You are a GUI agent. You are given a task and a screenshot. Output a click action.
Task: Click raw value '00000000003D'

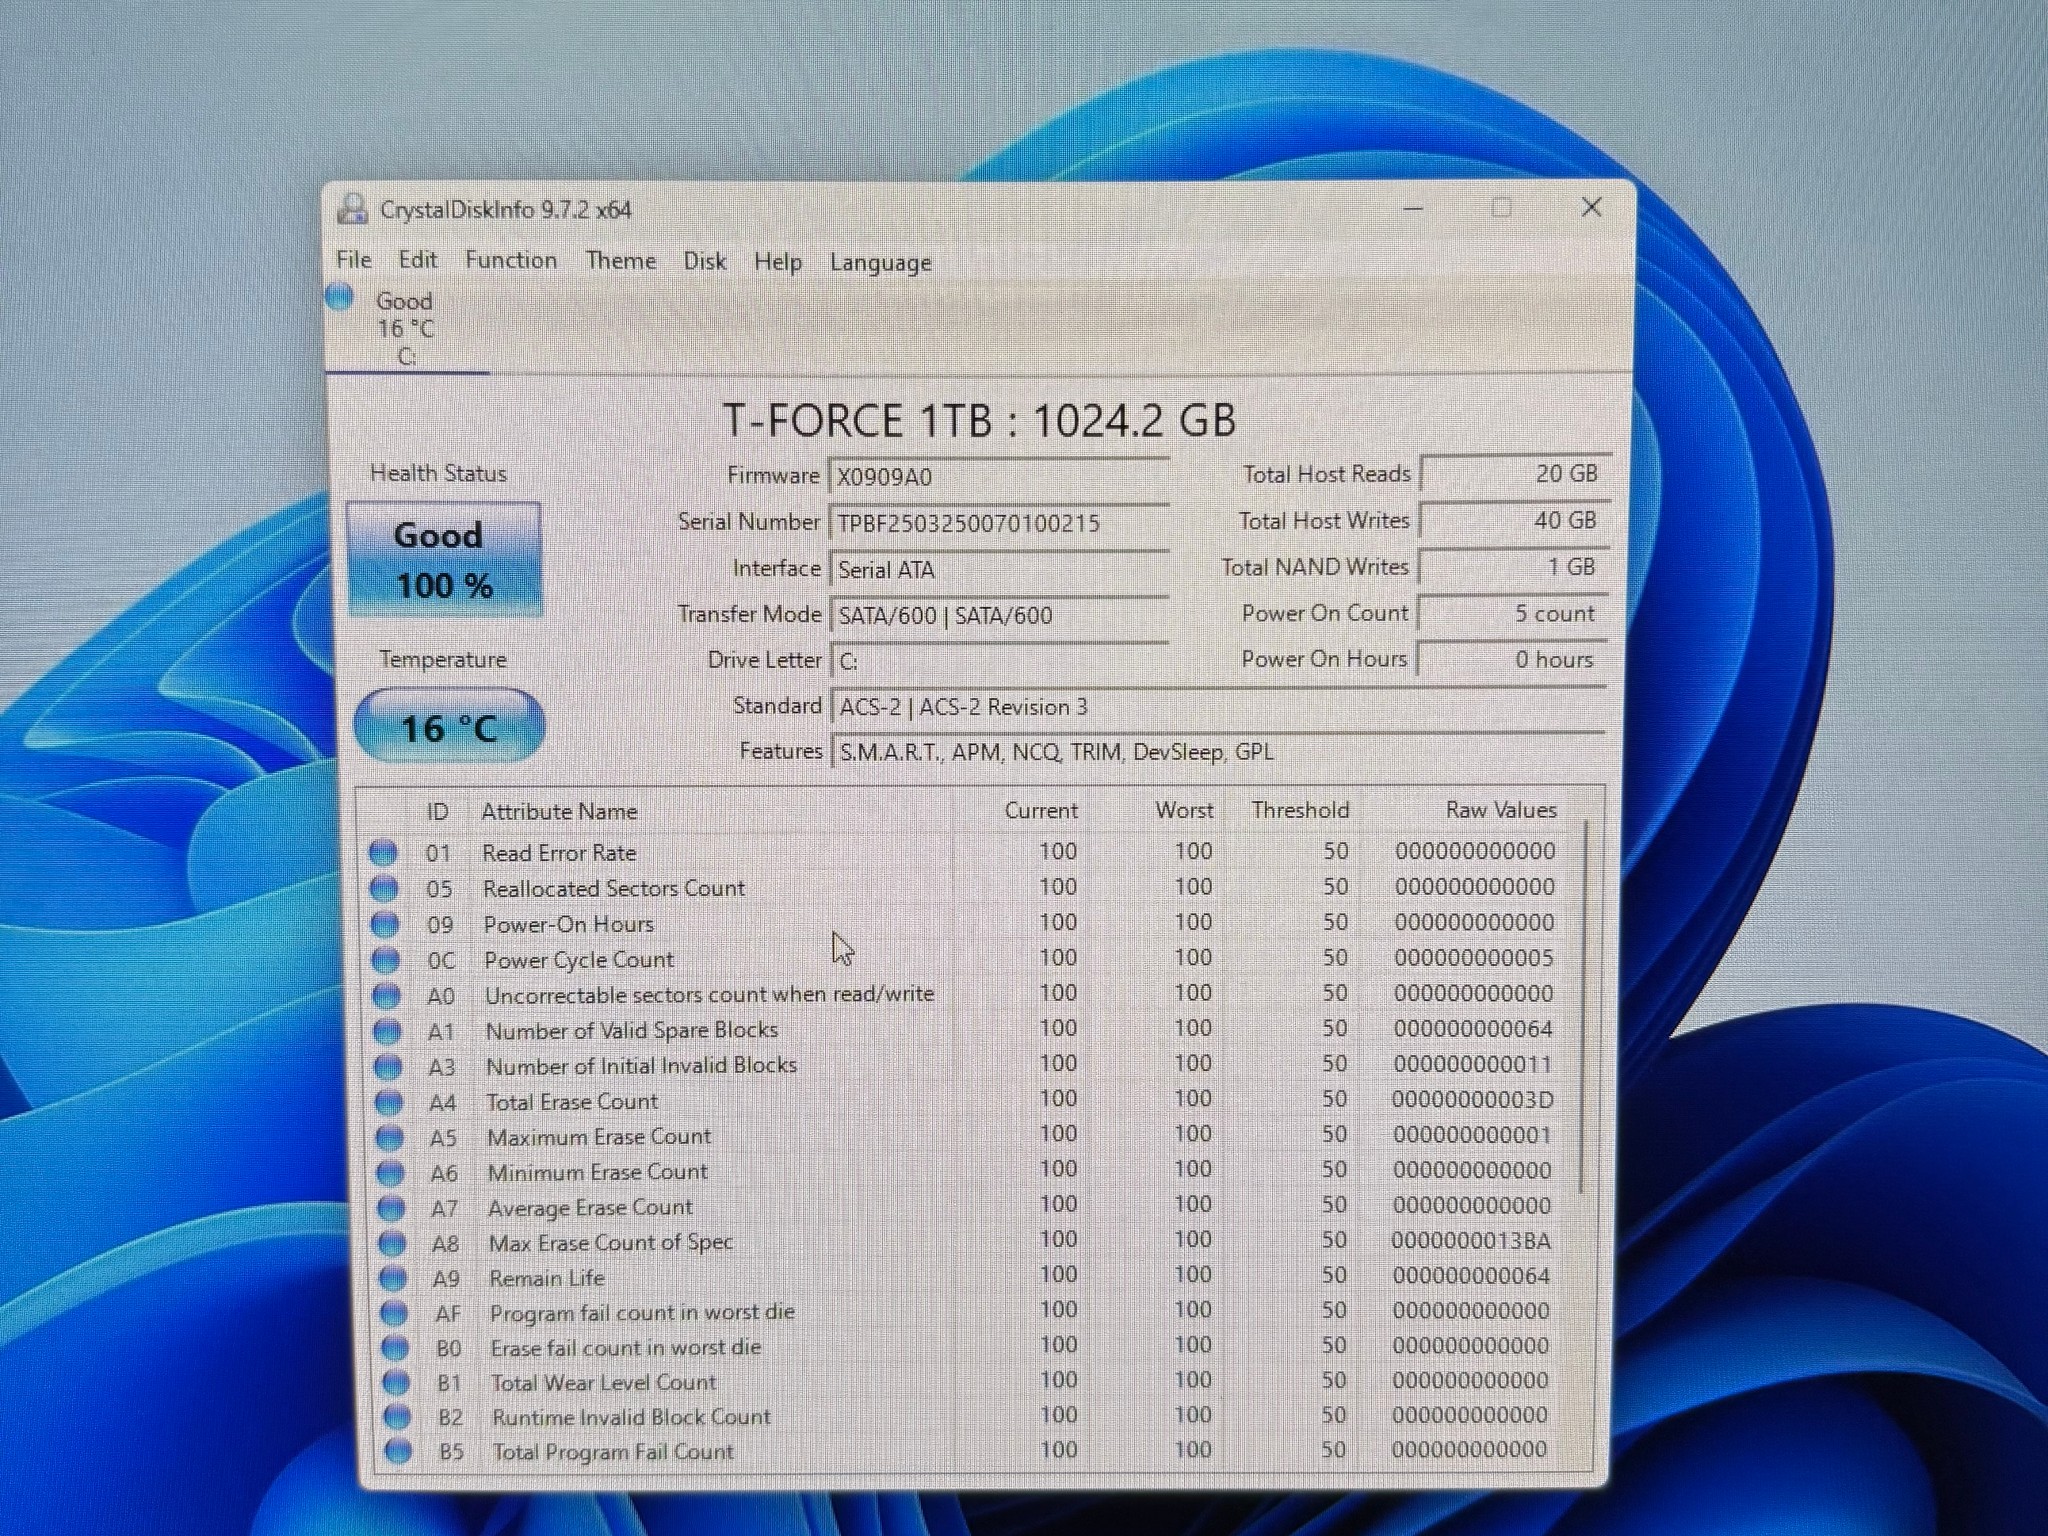pyautogui.click(x=1472, y=1100)
